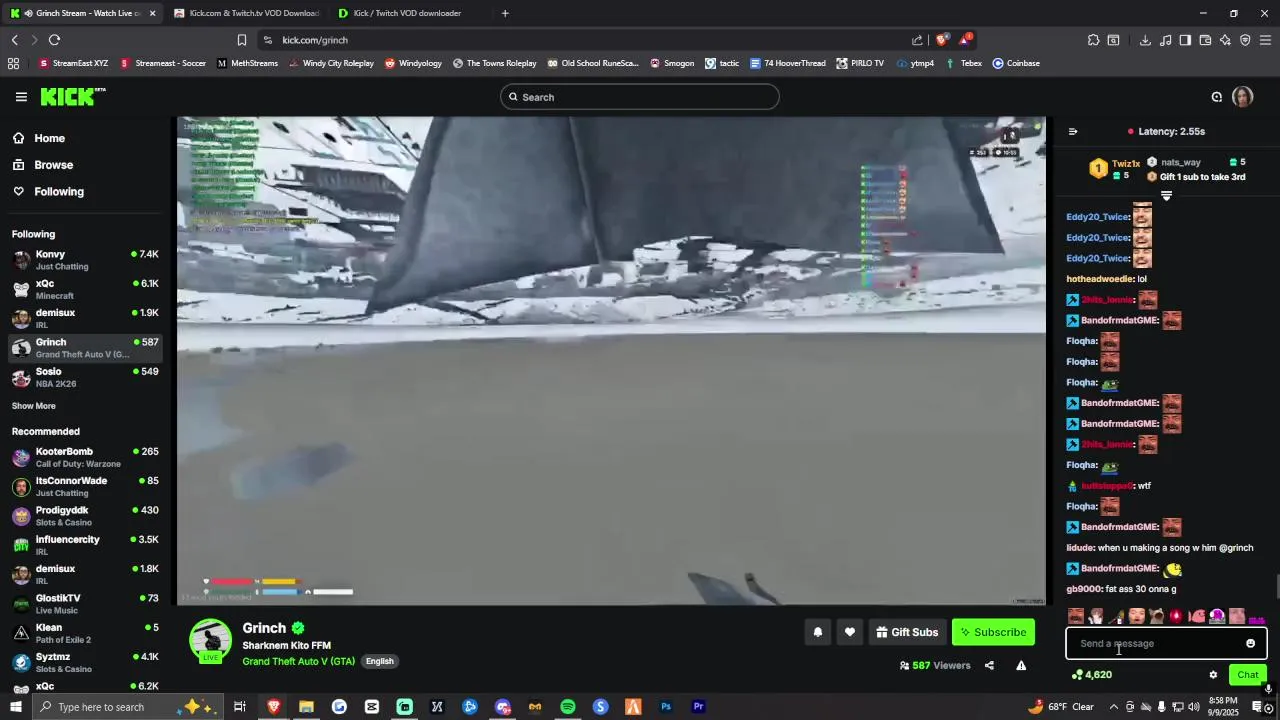This screenshot has width=1280, height=720.
Task: Open the Coinbase bookmark
Action: [x=1016, y=63]
